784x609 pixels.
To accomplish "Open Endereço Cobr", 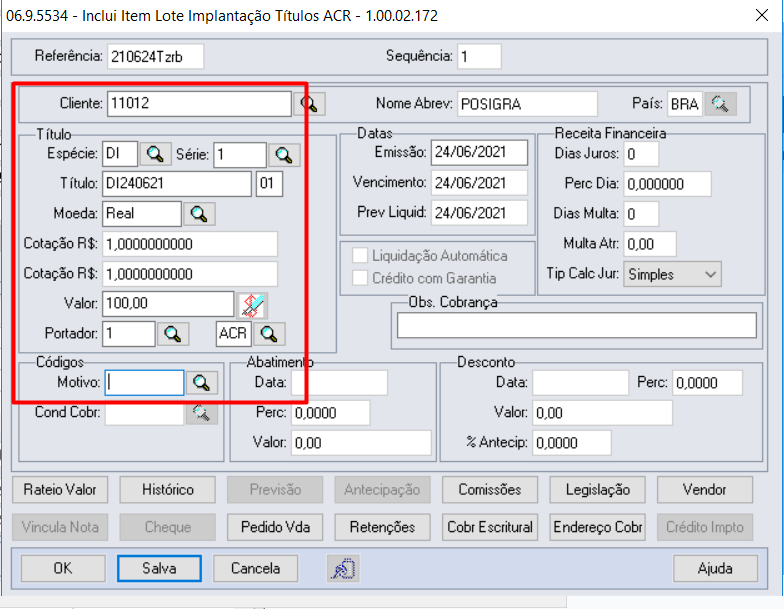I will point(598,527).
